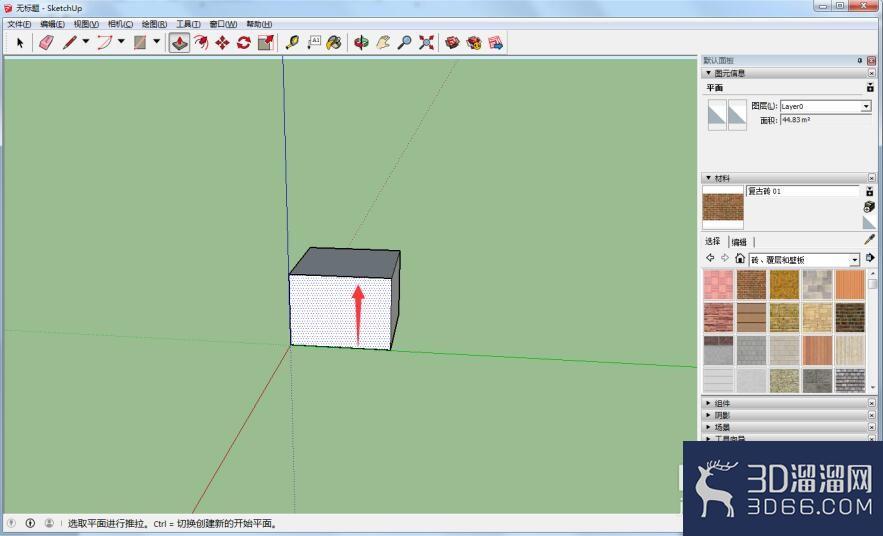Select the Move tool
883x536 pixels.
pyautogui.click(x=222, y=43)
